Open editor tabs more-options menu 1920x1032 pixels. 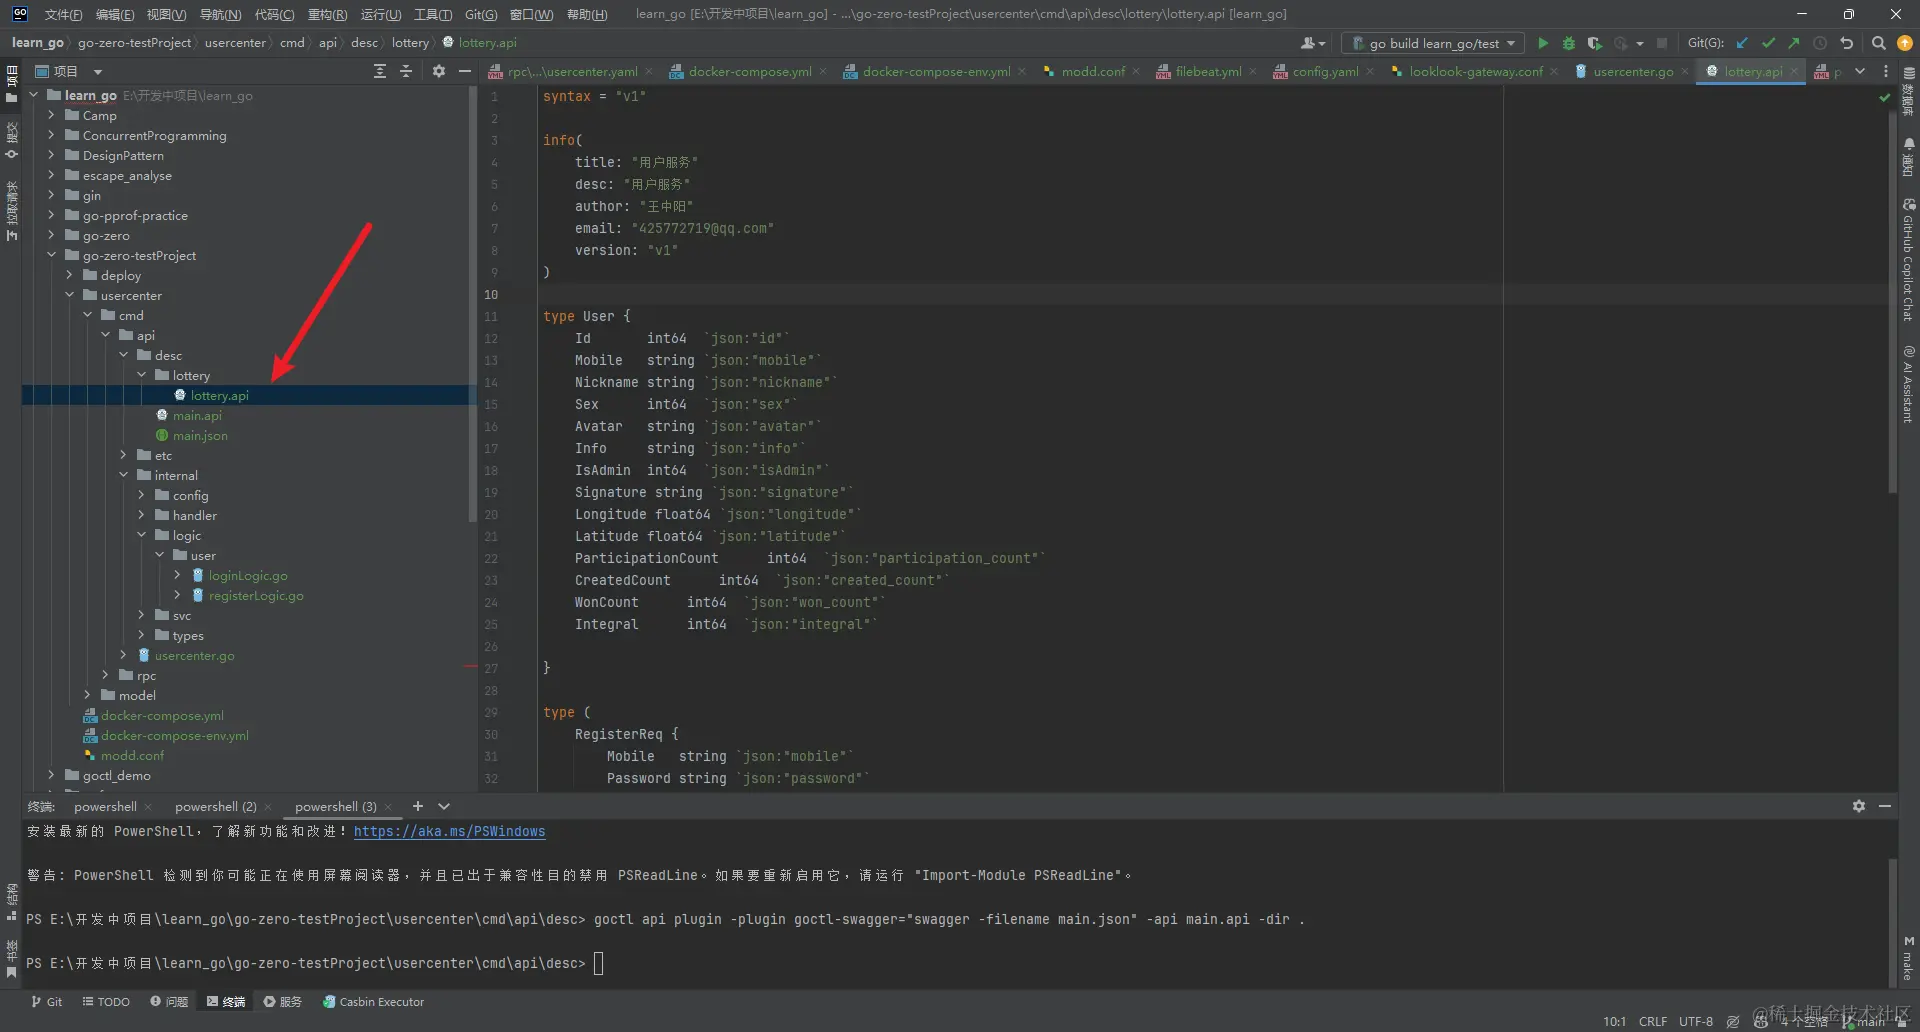point(1886,71)
